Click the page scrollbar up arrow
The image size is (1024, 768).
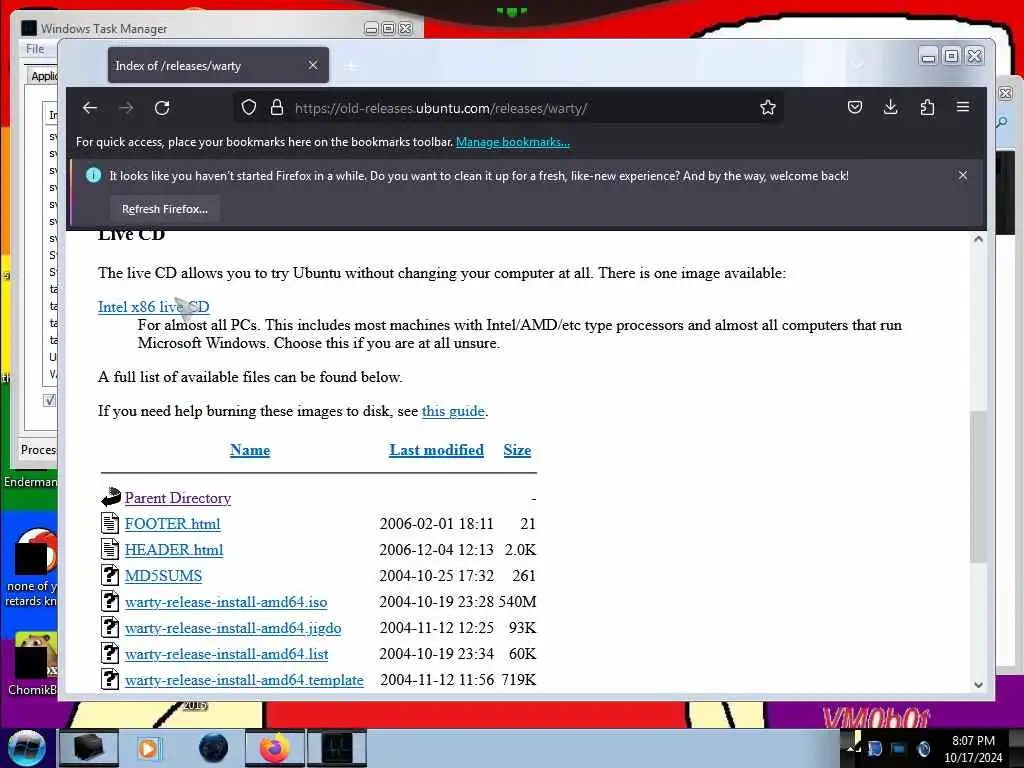click(978, 239)
